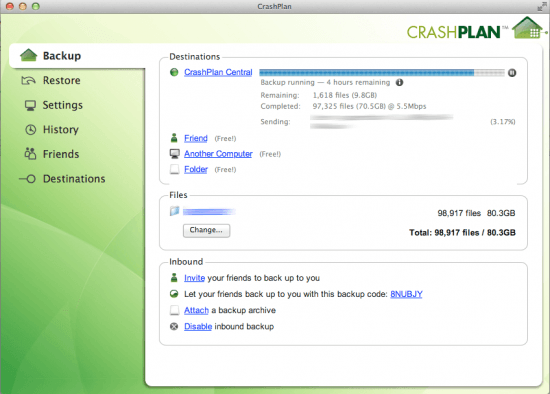The width and height of the screenshot is (550, 394).
Task: Click the green house Backup icon
Action: pyautogui.click(x=28, y=55)
